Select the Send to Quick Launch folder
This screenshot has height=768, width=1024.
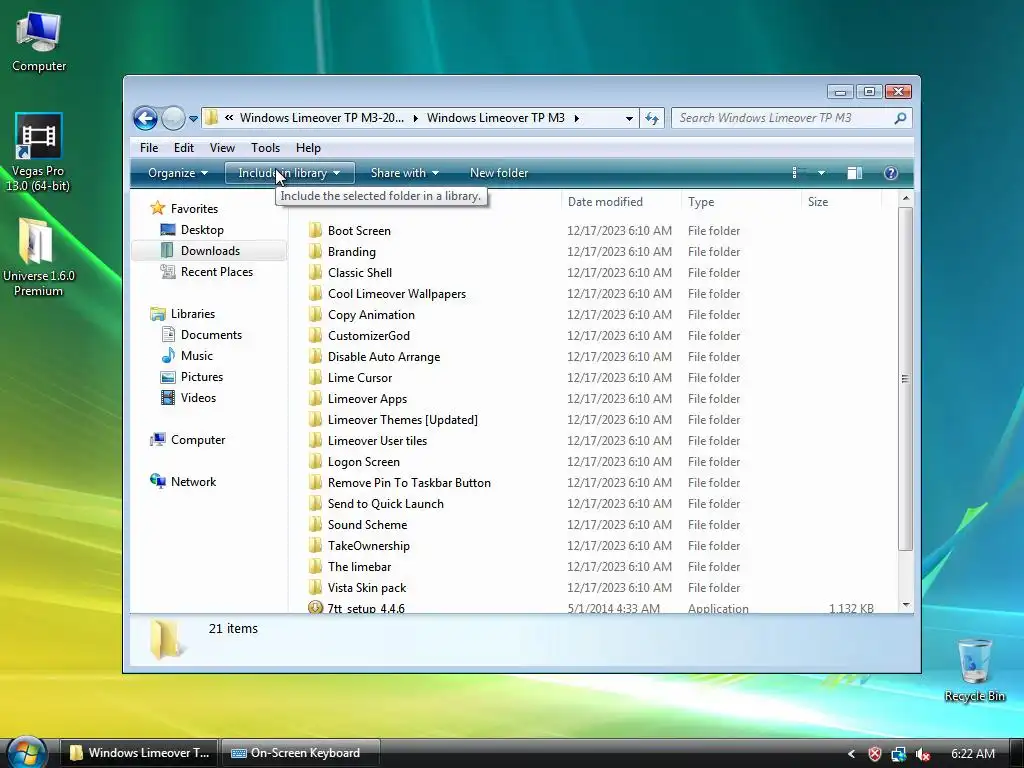tap(386, 504)
